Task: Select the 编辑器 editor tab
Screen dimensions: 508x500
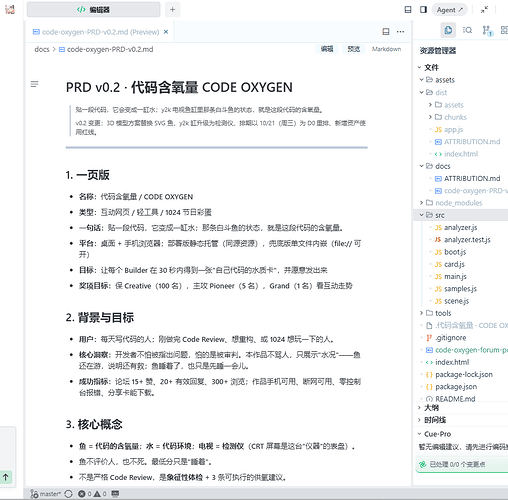Action: point(93,9)
